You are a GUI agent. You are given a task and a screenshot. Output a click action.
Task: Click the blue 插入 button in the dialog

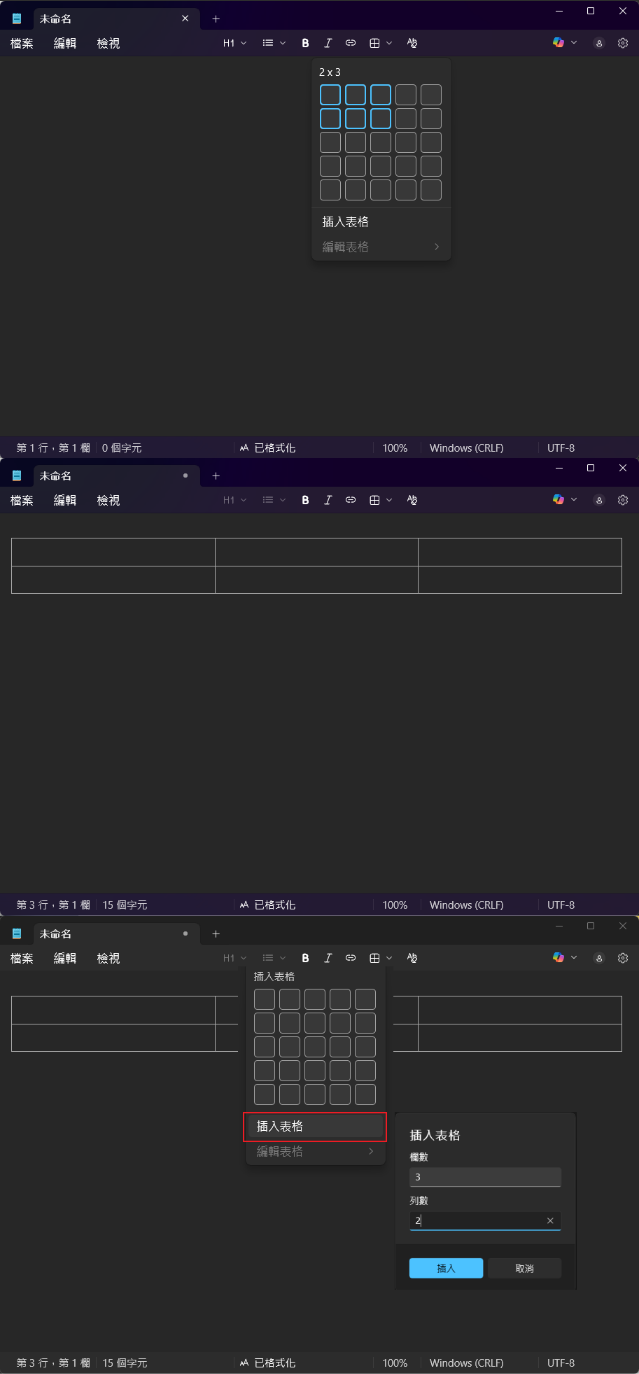pos(446,1268)
